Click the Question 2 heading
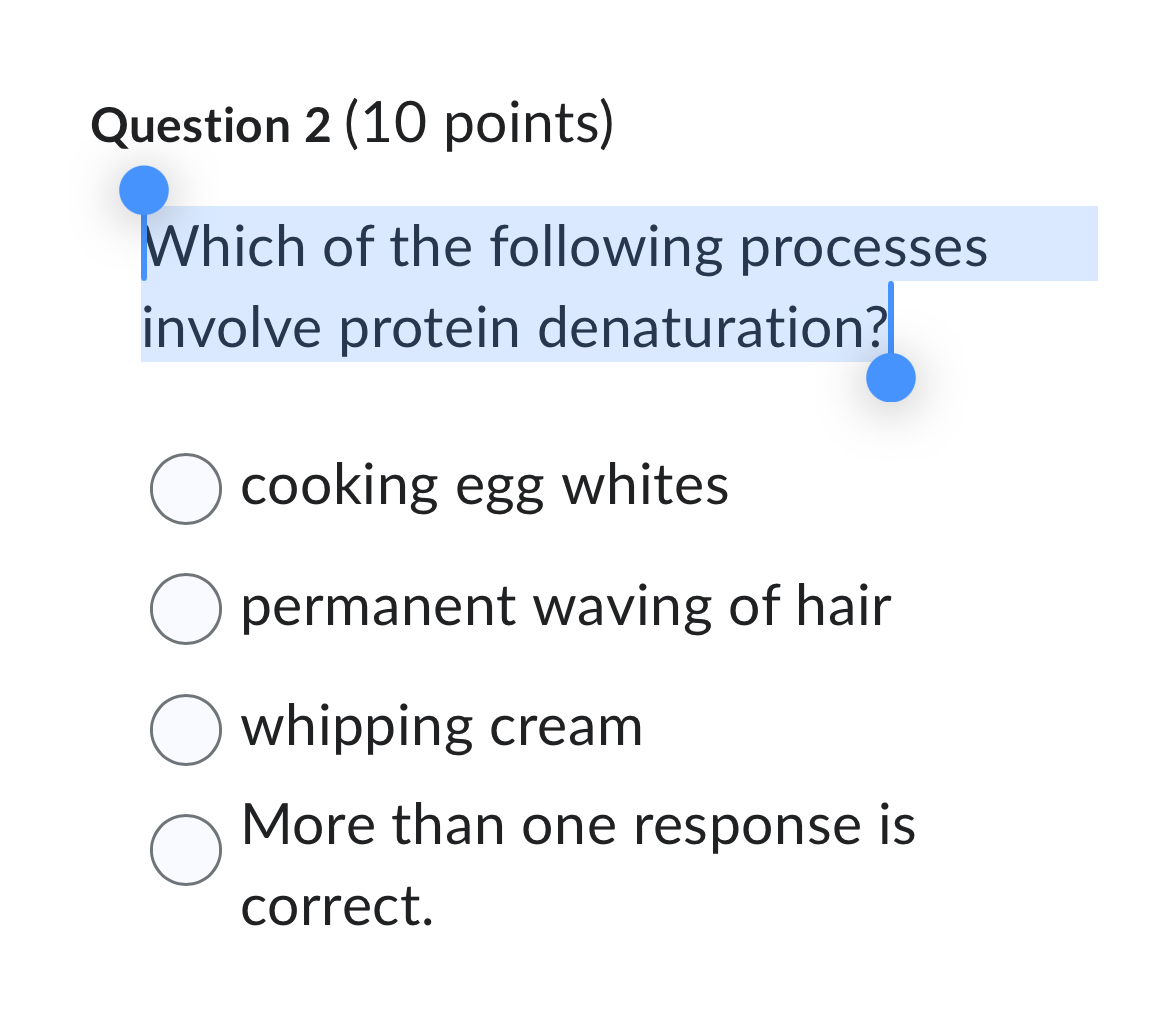The height and width of the screenshot is (1029, 1156). [213, 124]
